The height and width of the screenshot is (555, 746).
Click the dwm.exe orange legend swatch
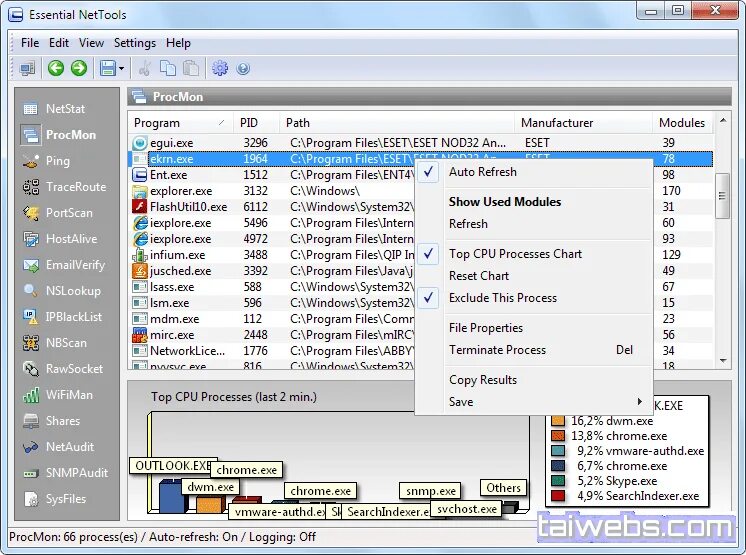558,420
